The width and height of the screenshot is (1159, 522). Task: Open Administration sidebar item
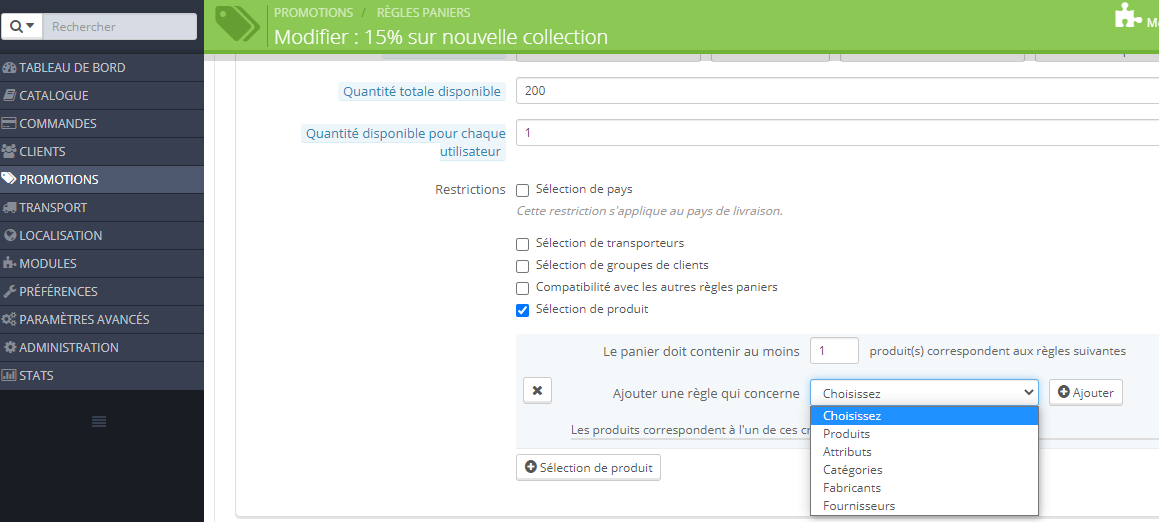click(x=102, y=348)
